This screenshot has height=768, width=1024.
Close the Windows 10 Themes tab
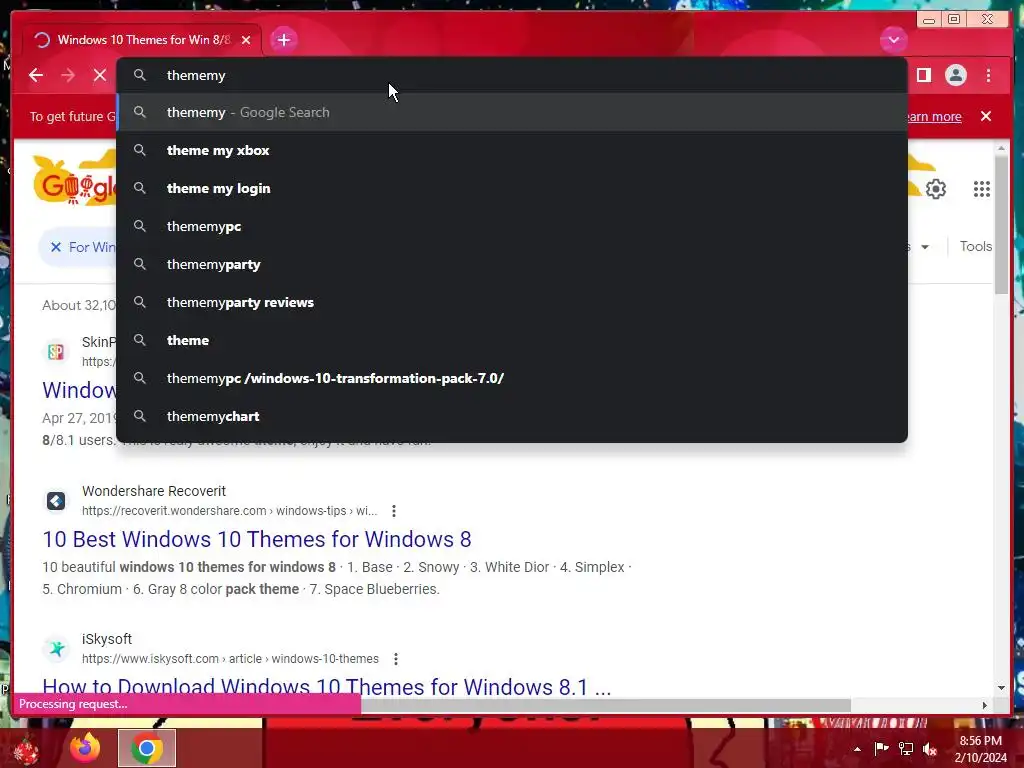pos(246,40)
